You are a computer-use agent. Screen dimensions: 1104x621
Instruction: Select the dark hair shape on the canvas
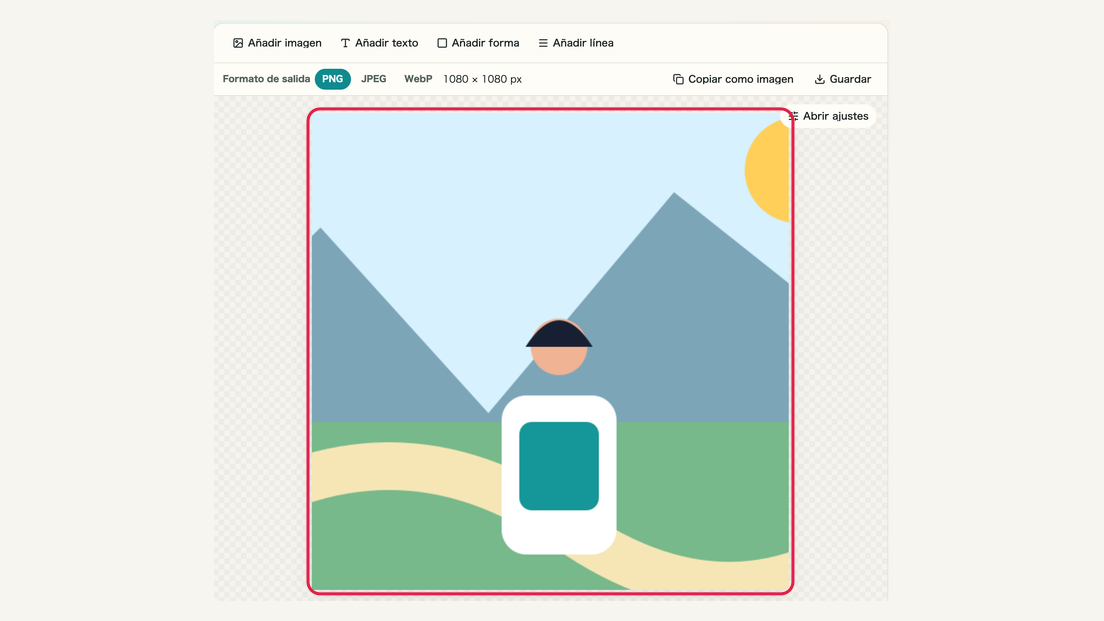tap(559, 335)
